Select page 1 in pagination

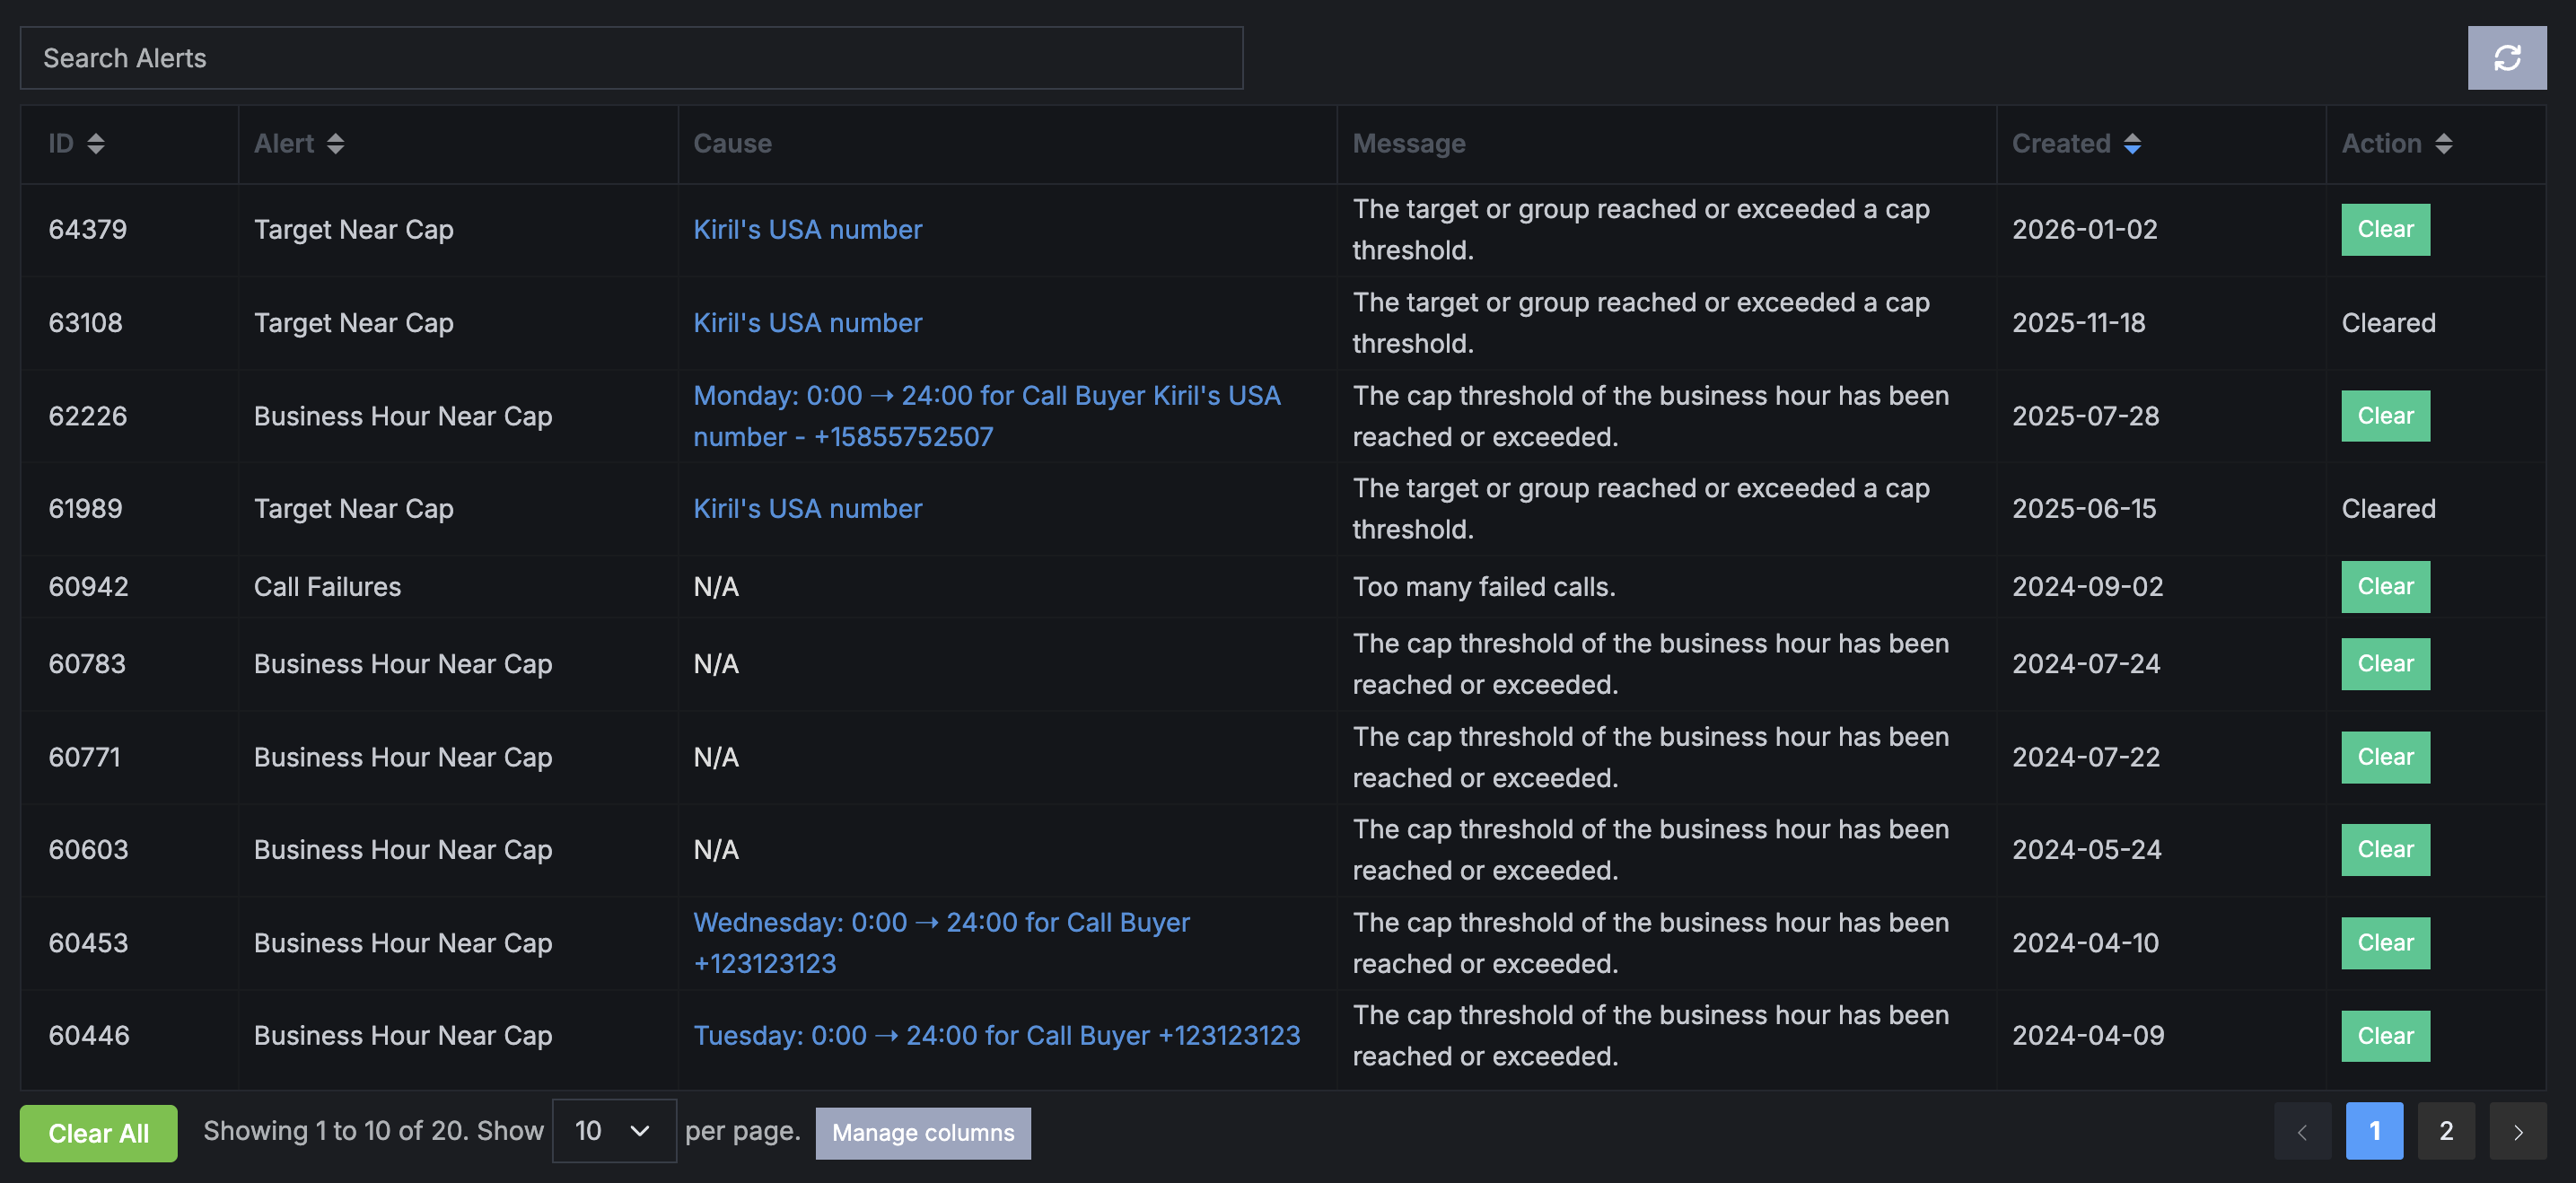pos(2374,1131)
